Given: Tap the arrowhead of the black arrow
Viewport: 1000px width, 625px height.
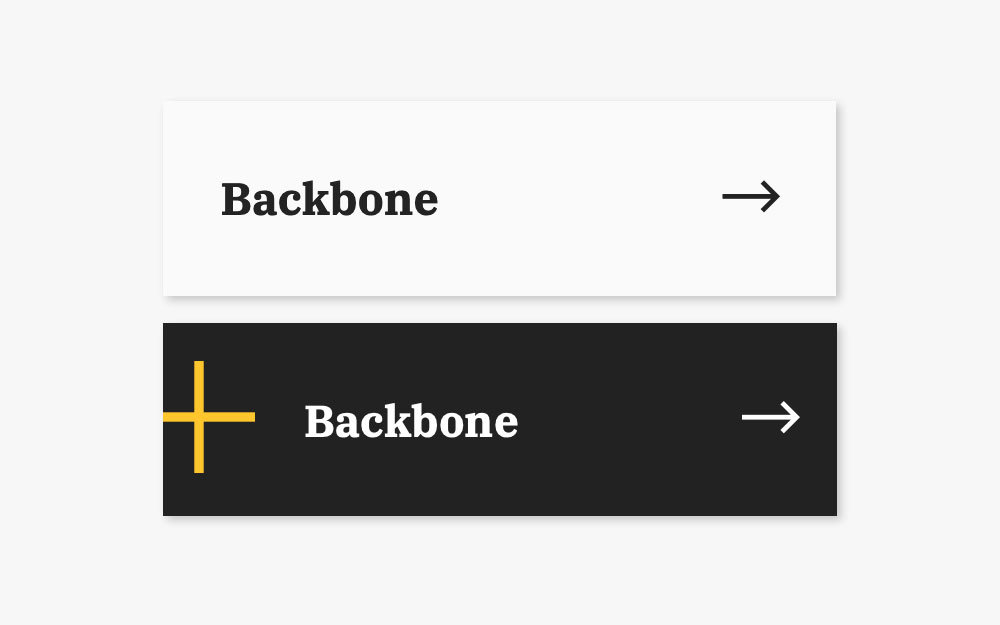Looking at the screenshot, I should [x=772, y=196].
